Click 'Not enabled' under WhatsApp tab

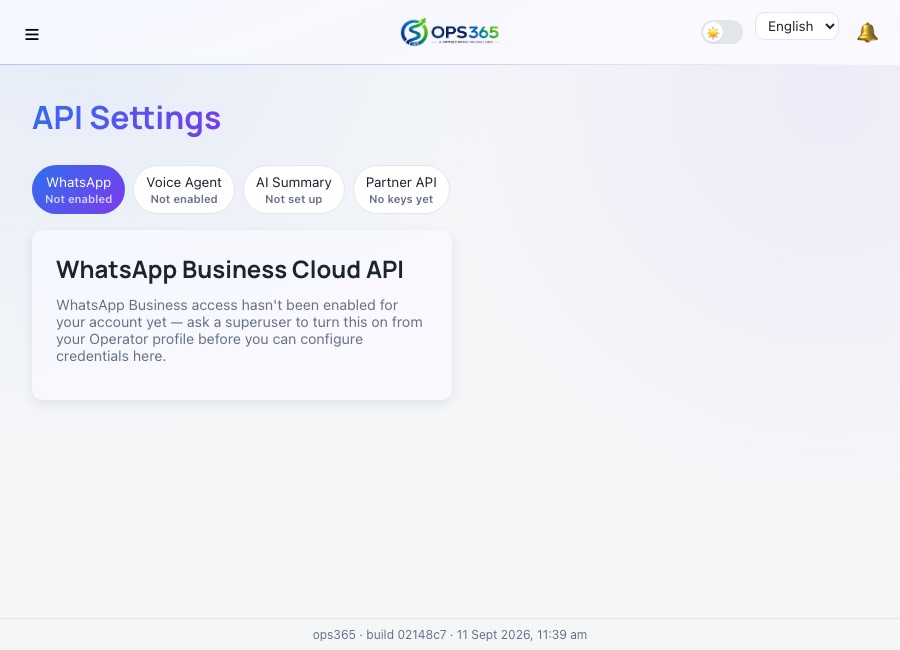[79, 199]
